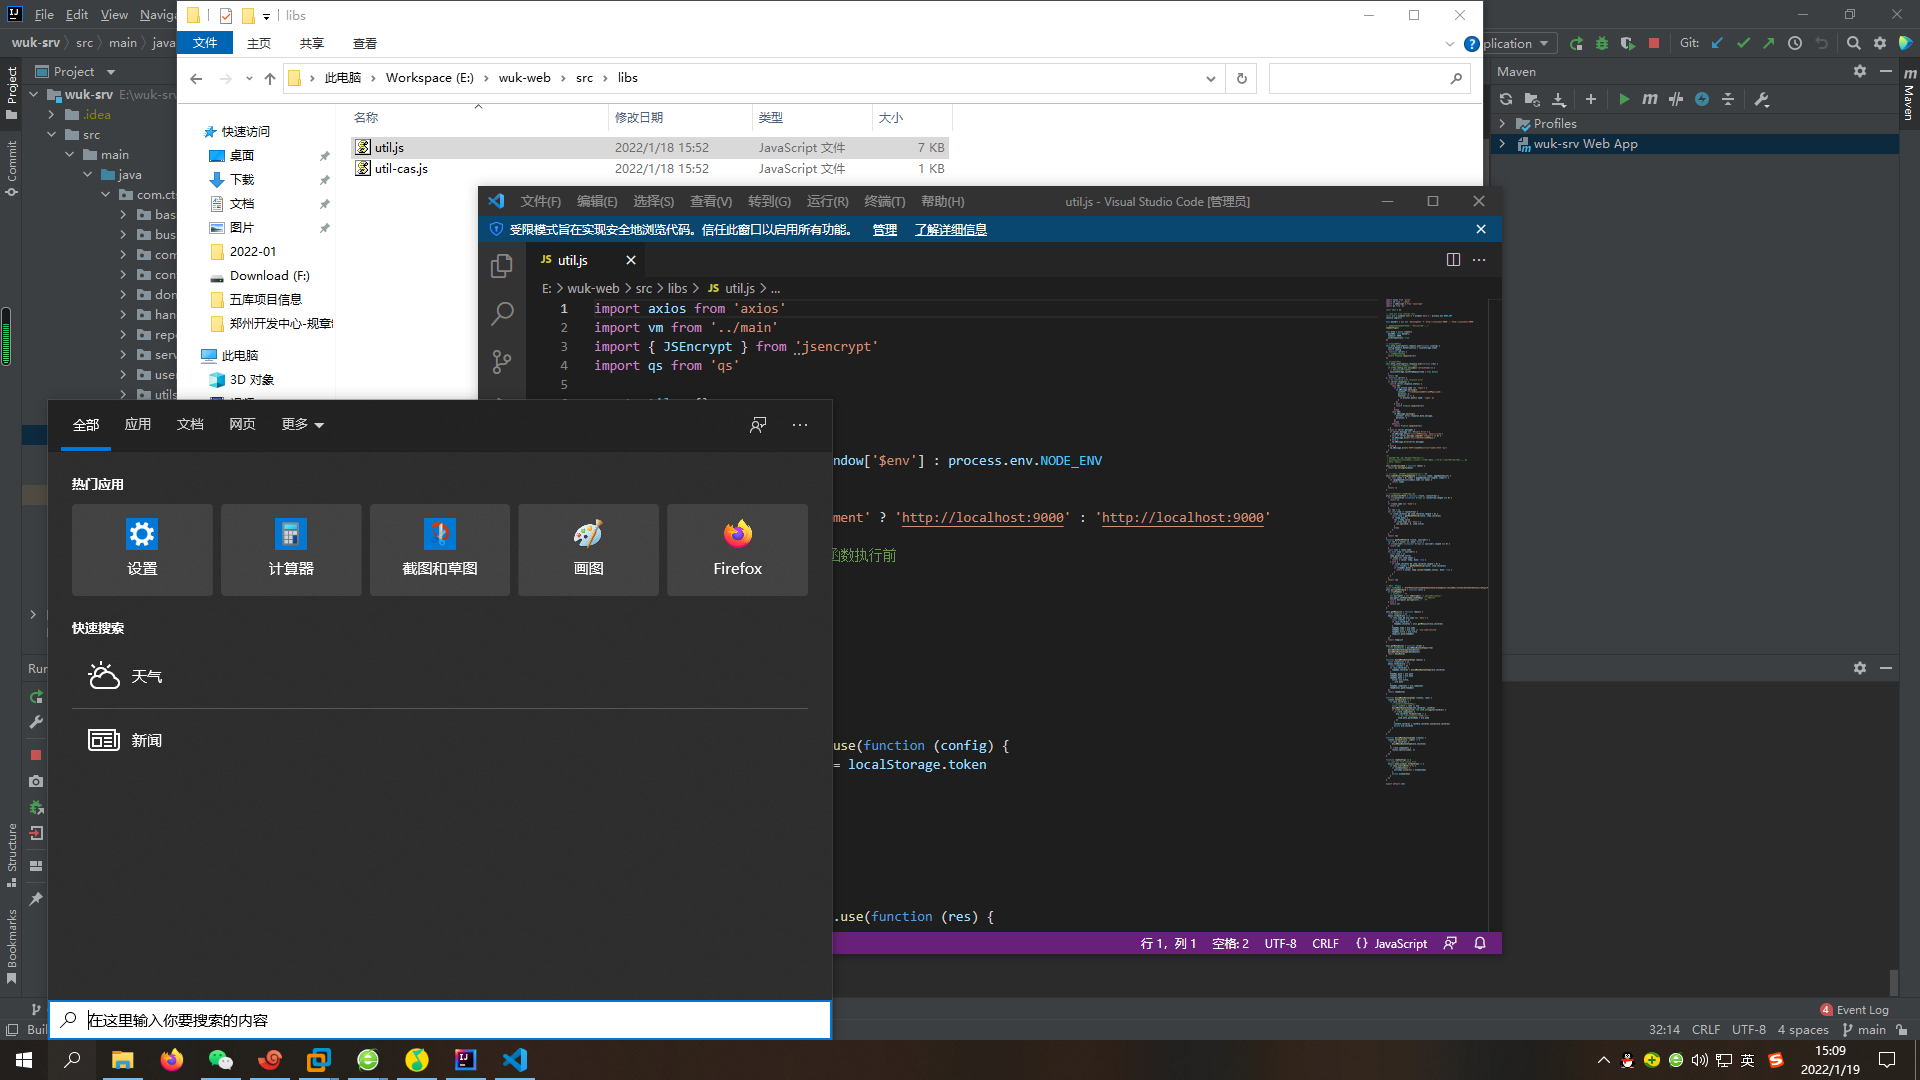Click the Windows search input box
This screenshot has height=1080, width=1920.
tap(440, 1020)
